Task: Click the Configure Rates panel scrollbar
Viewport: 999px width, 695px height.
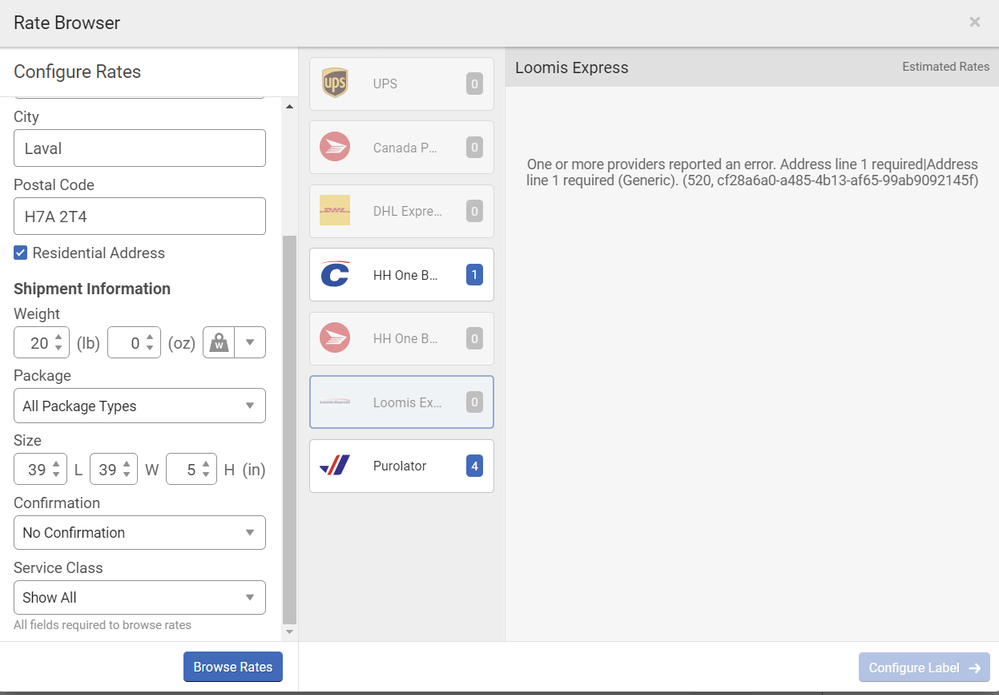Action: 290,430
